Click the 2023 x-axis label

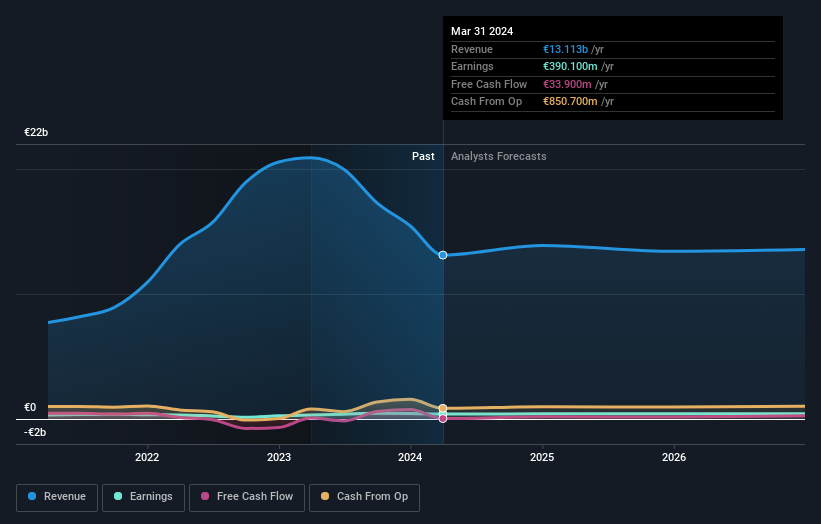click(279, 457)
